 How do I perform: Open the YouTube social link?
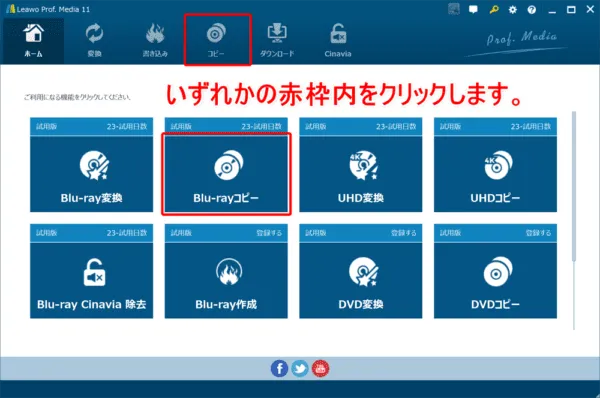(x=320, y=369)
